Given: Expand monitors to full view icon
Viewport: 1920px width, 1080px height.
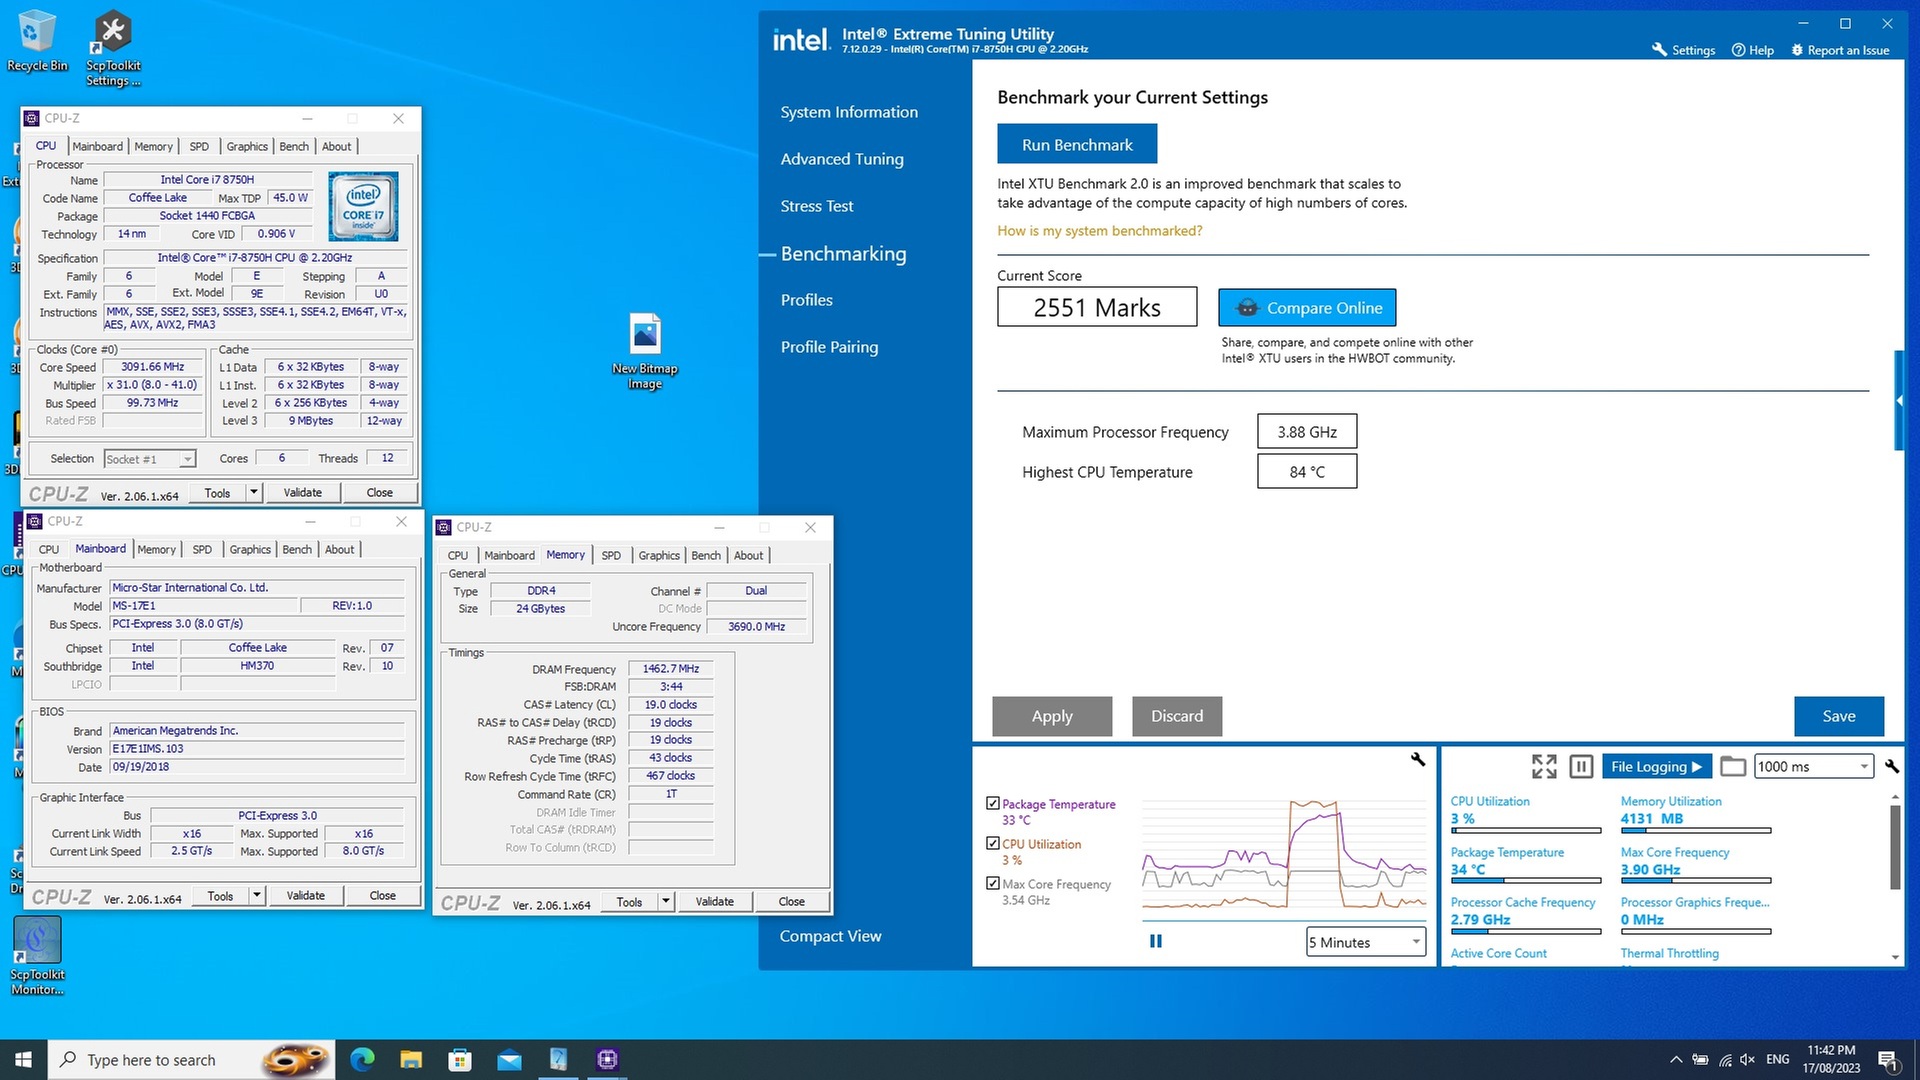Looking at the screenshot, I should click(x=1544, y=766).
